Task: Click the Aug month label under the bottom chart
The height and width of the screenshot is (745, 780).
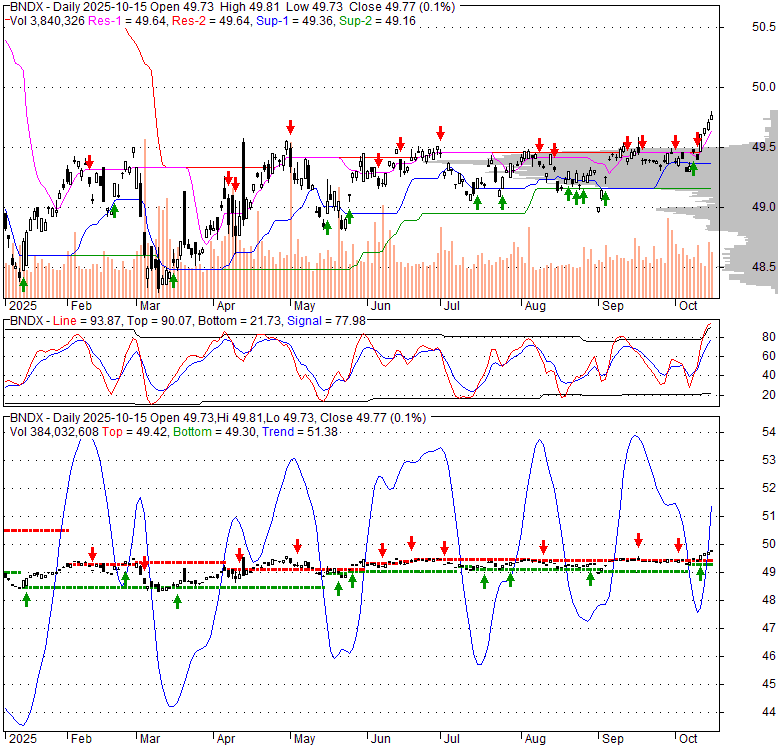Action: [535, 739]
